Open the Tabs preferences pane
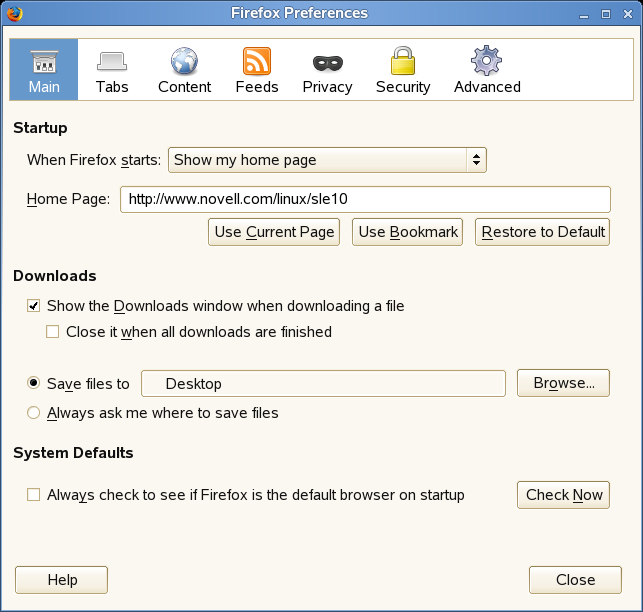Image resolution: width=643 pixels, height=612 pixels. 112,70
